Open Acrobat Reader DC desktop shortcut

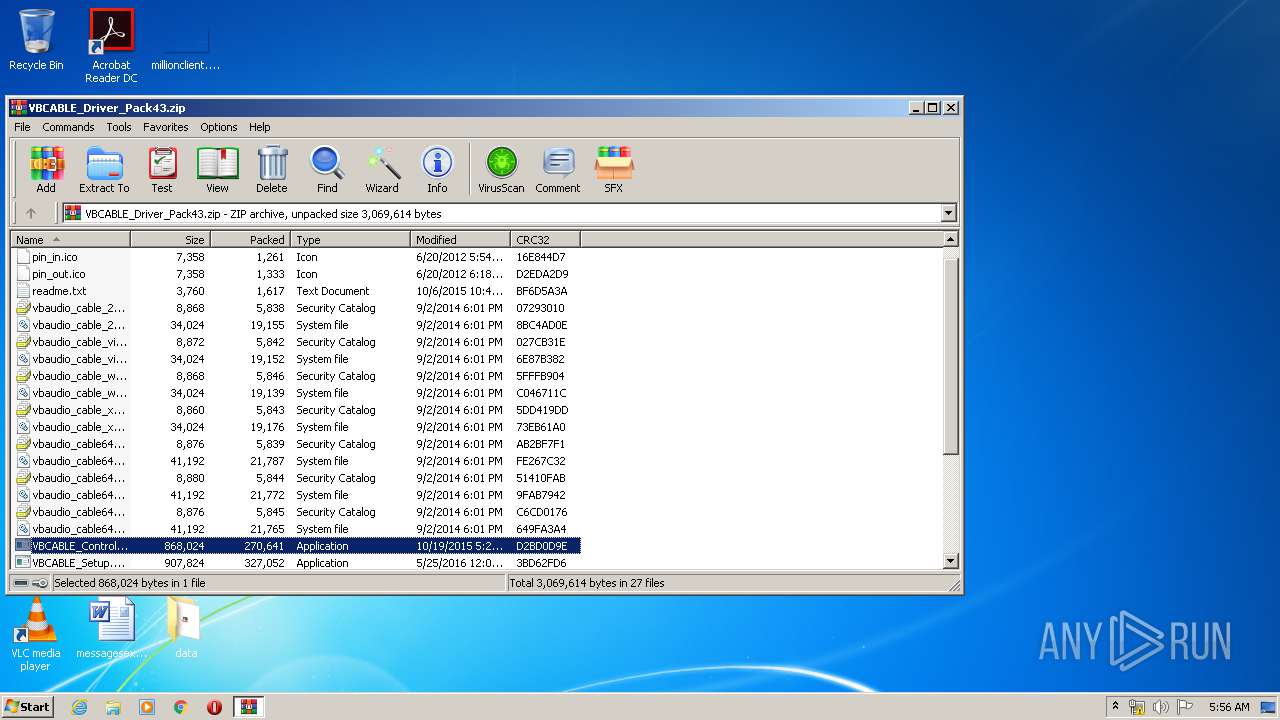point(111,46)
